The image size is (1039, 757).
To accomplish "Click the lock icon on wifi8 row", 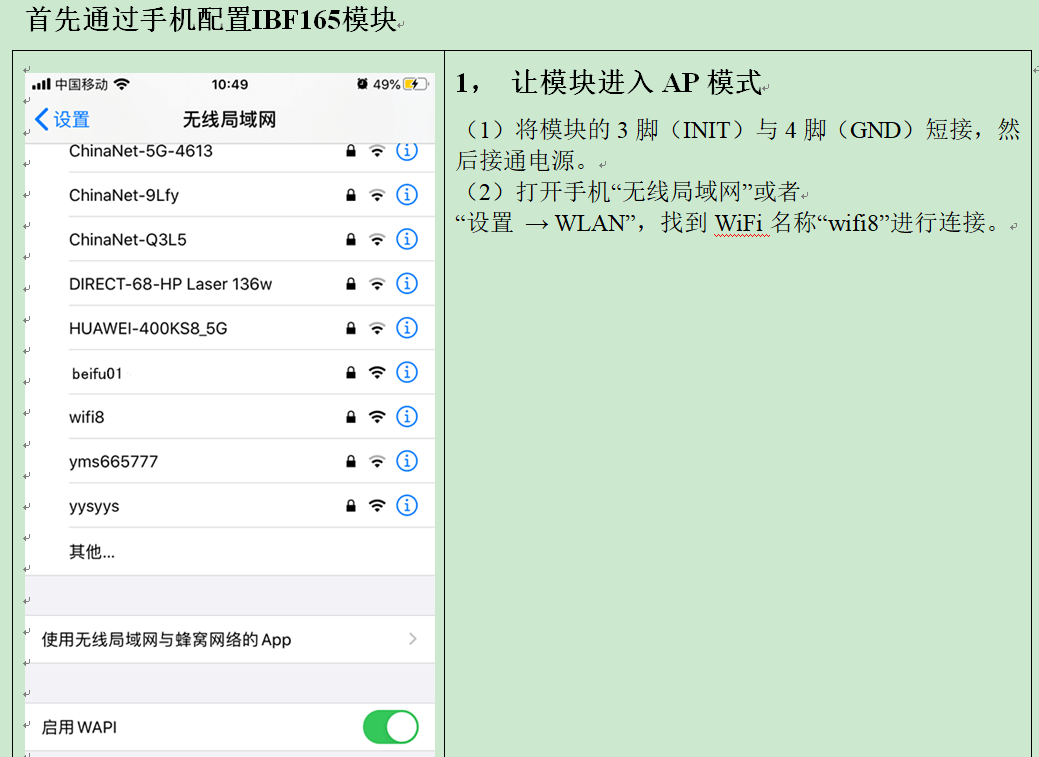I will pyautogui.click(x=351, y=417).
